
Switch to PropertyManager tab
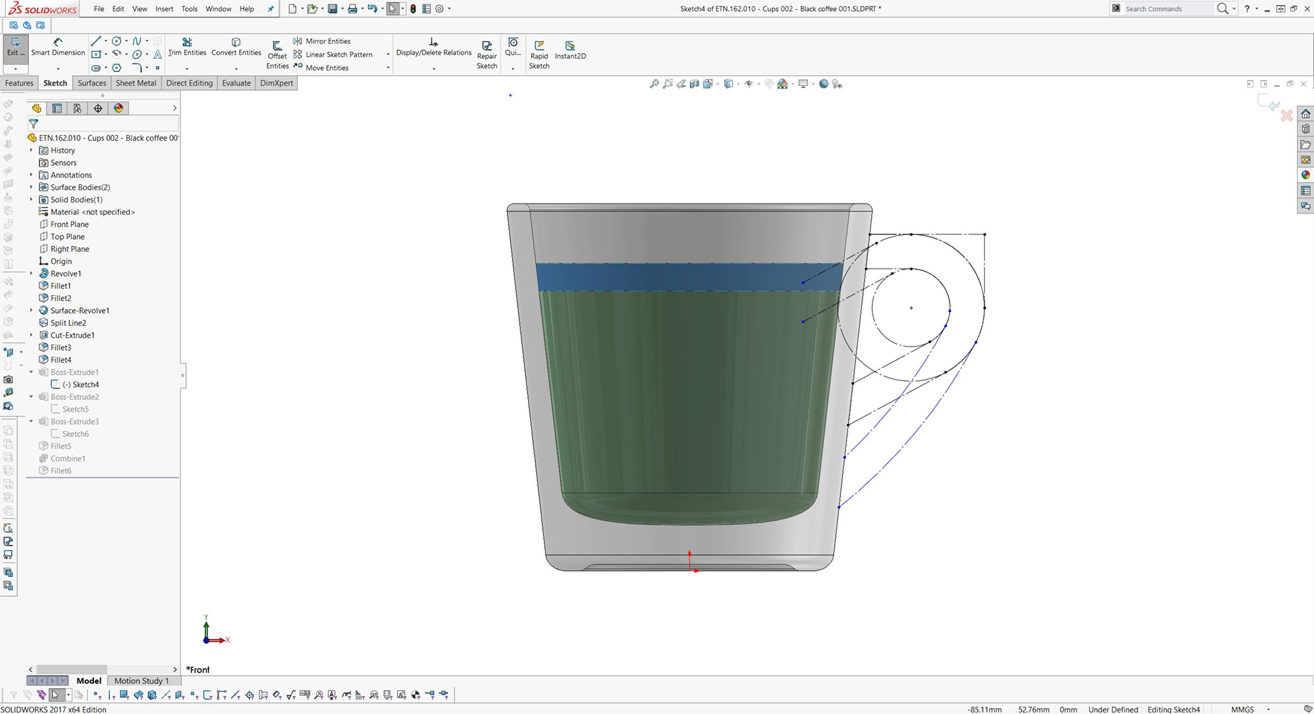point(57,108)
